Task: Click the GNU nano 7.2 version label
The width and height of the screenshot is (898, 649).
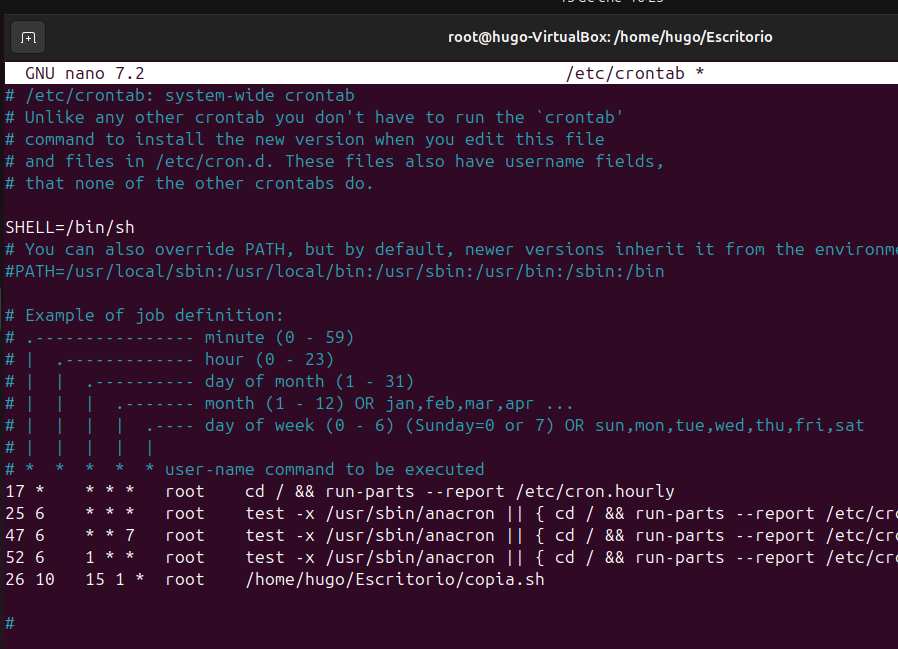Action: point(85,74)
